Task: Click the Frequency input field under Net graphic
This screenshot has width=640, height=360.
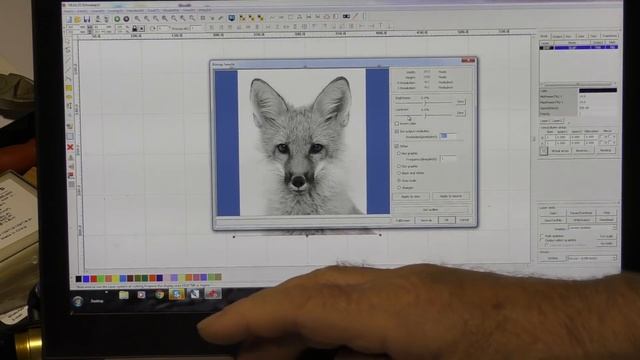Action: click(448, 158)
